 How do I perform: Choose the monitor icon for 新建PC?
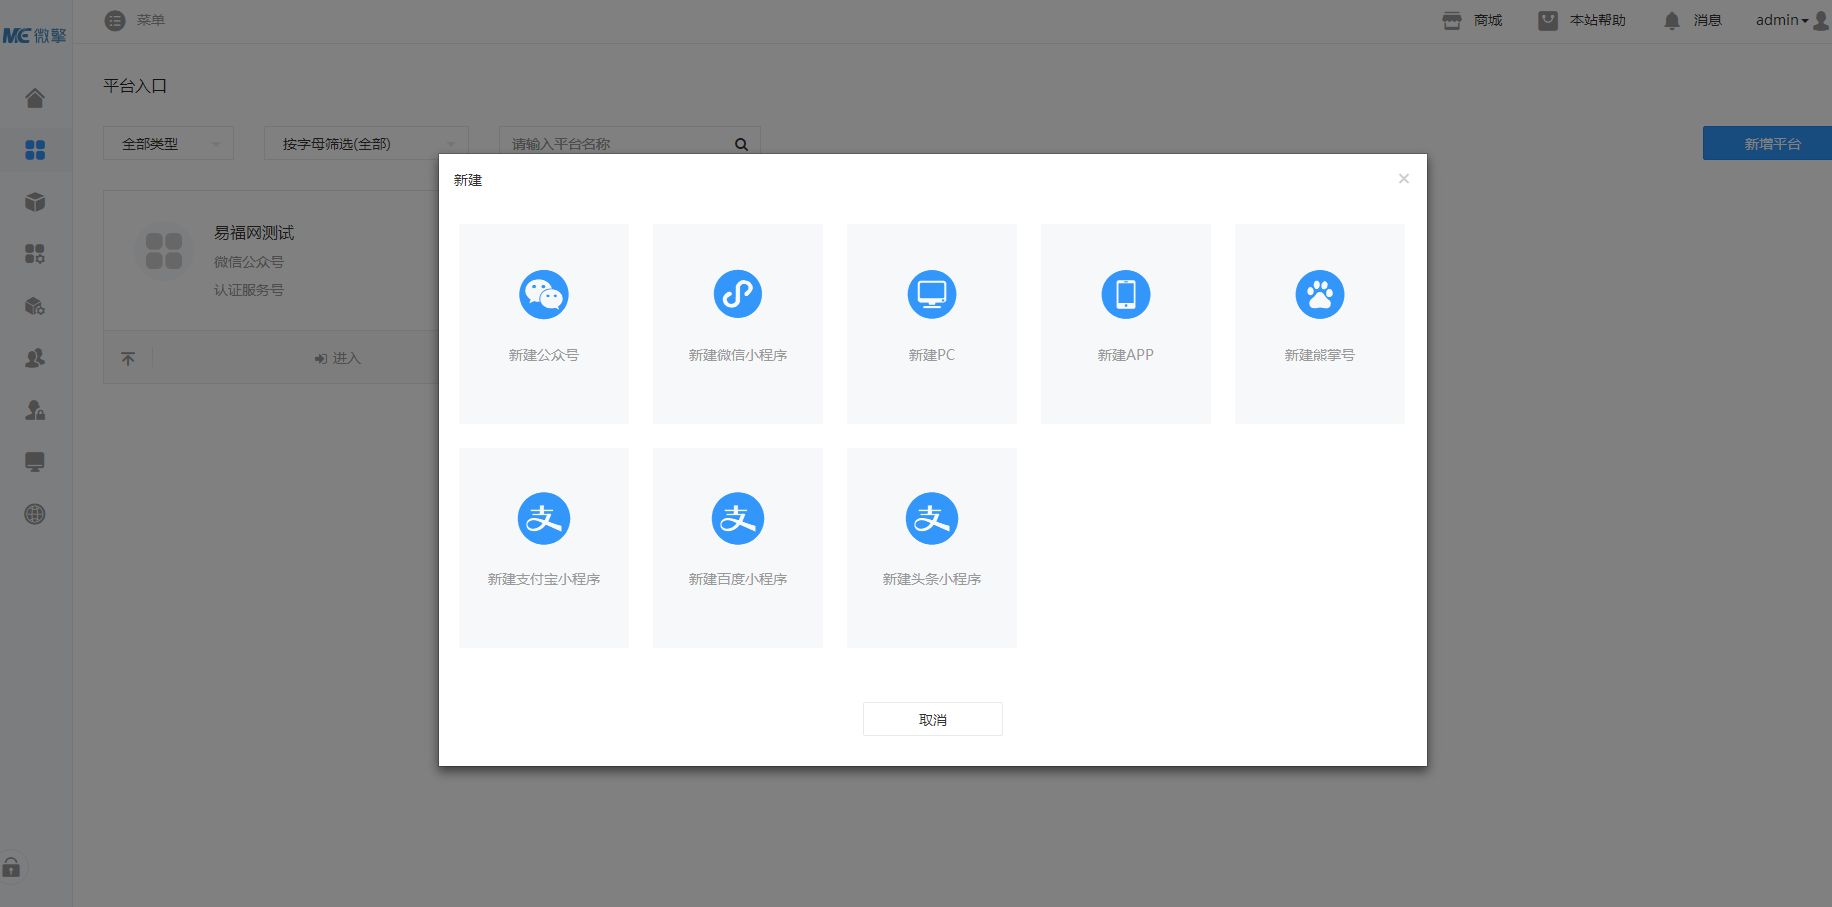[x=932, y=295]
